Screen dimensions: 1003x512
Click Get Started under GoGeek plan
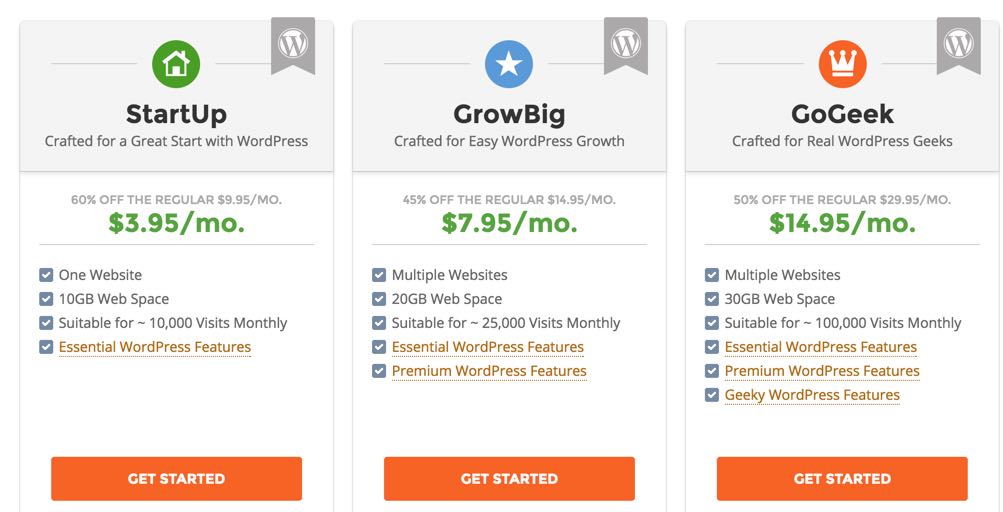[842, 479]
